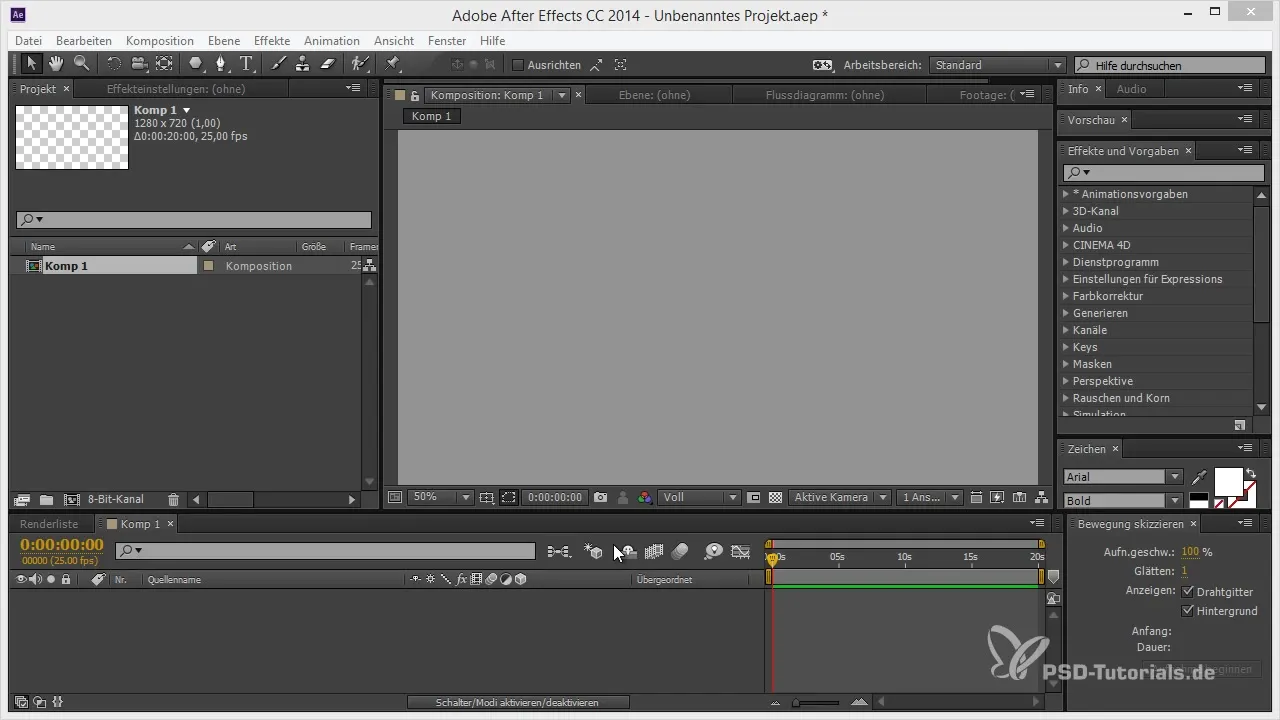Open the Komposition menu

(160, 41)
